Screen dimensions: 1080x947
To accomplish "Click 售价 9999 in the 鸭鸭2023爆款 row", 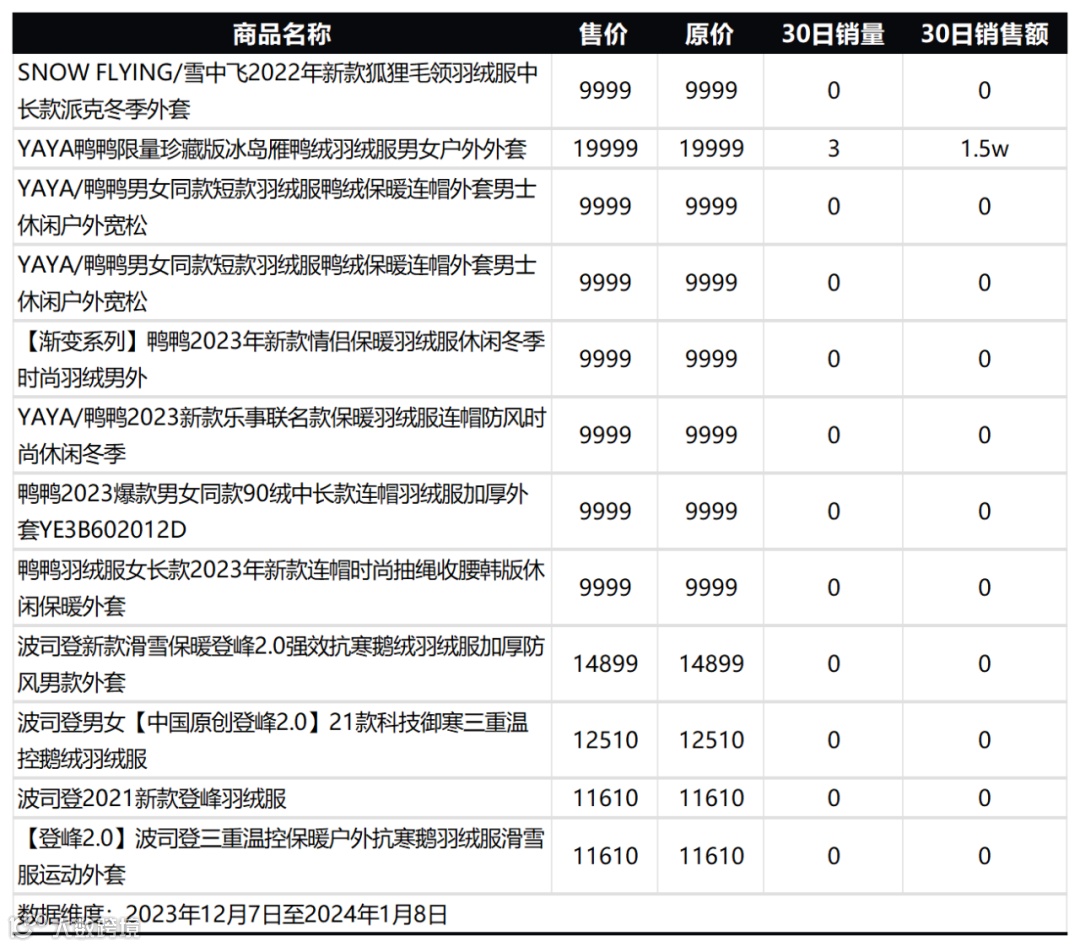I will tap(605, 511).
